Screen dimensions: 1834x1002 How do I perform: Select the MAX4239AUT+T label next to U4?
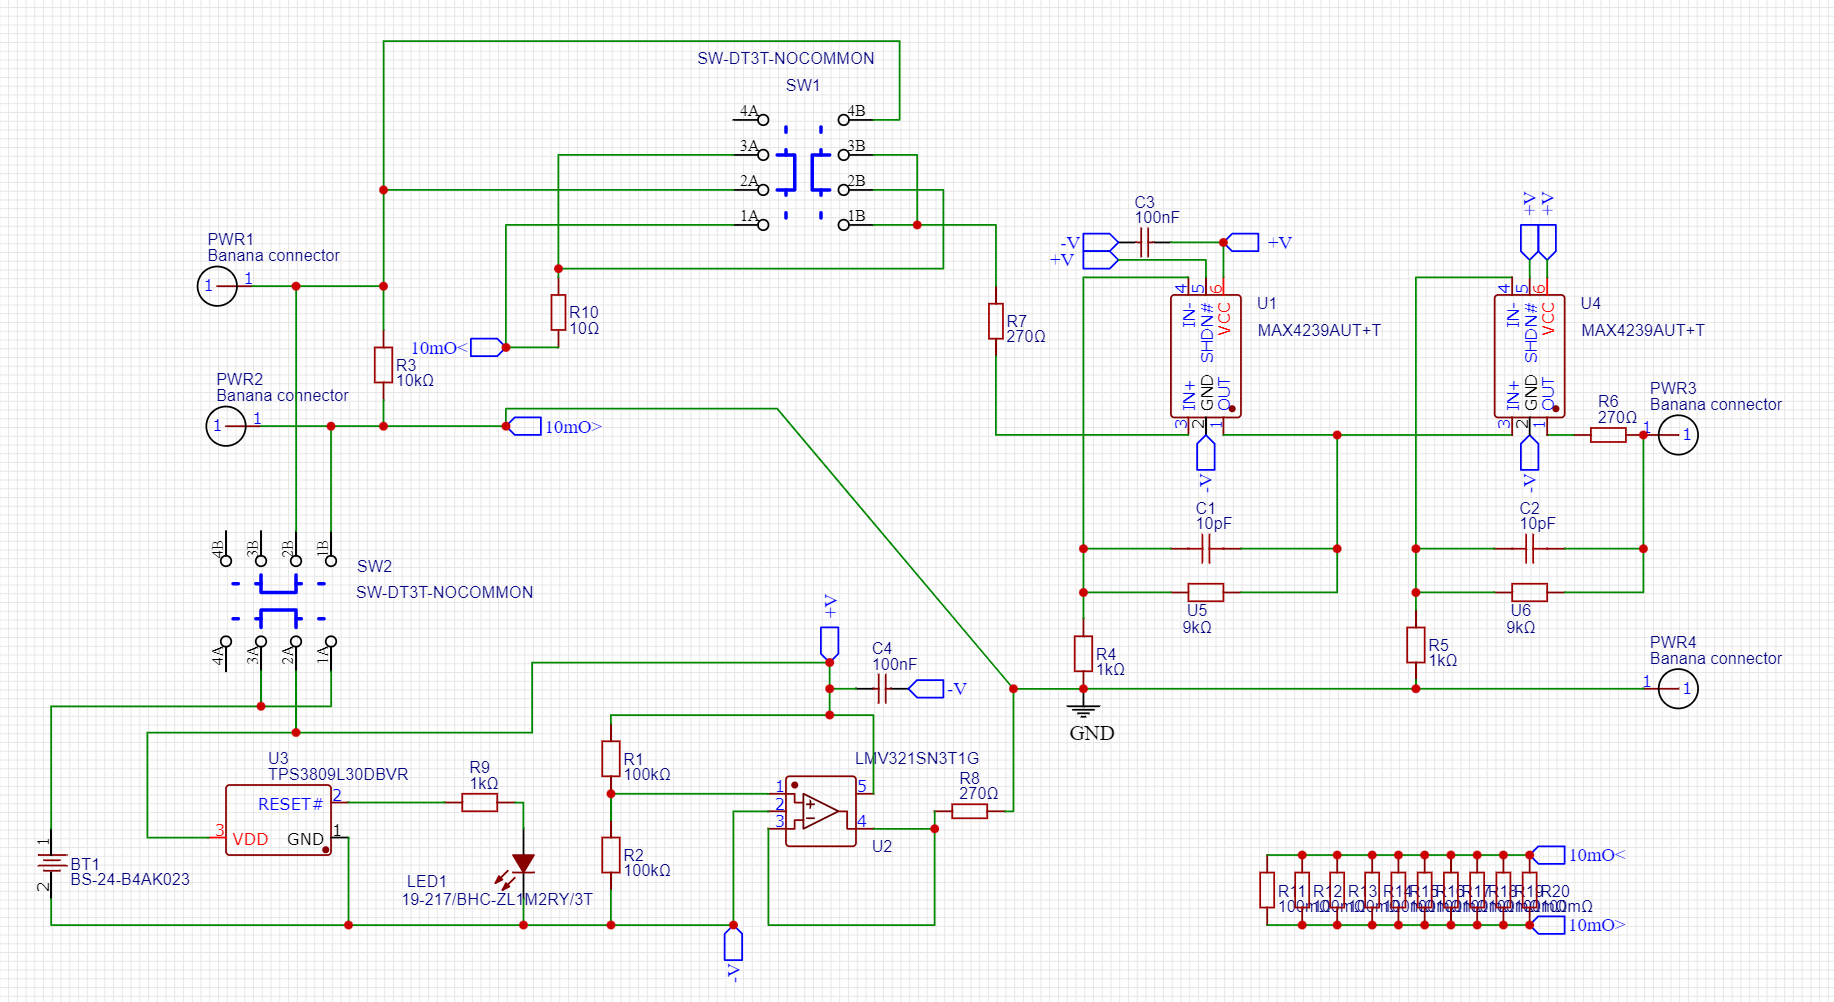coord(1643,331)
